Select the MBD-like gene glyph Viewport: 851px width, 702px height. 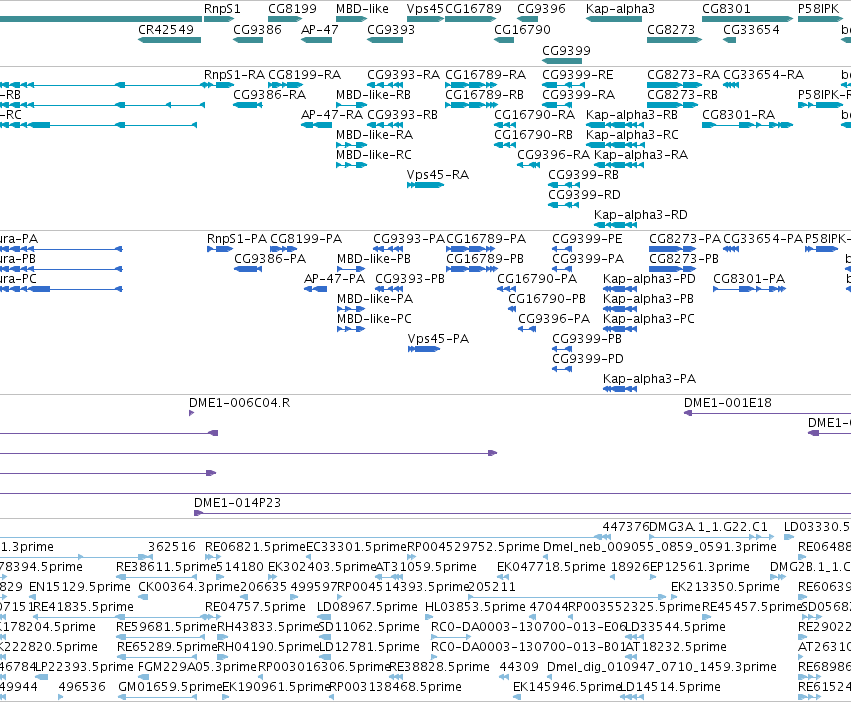tap(351, 19)
